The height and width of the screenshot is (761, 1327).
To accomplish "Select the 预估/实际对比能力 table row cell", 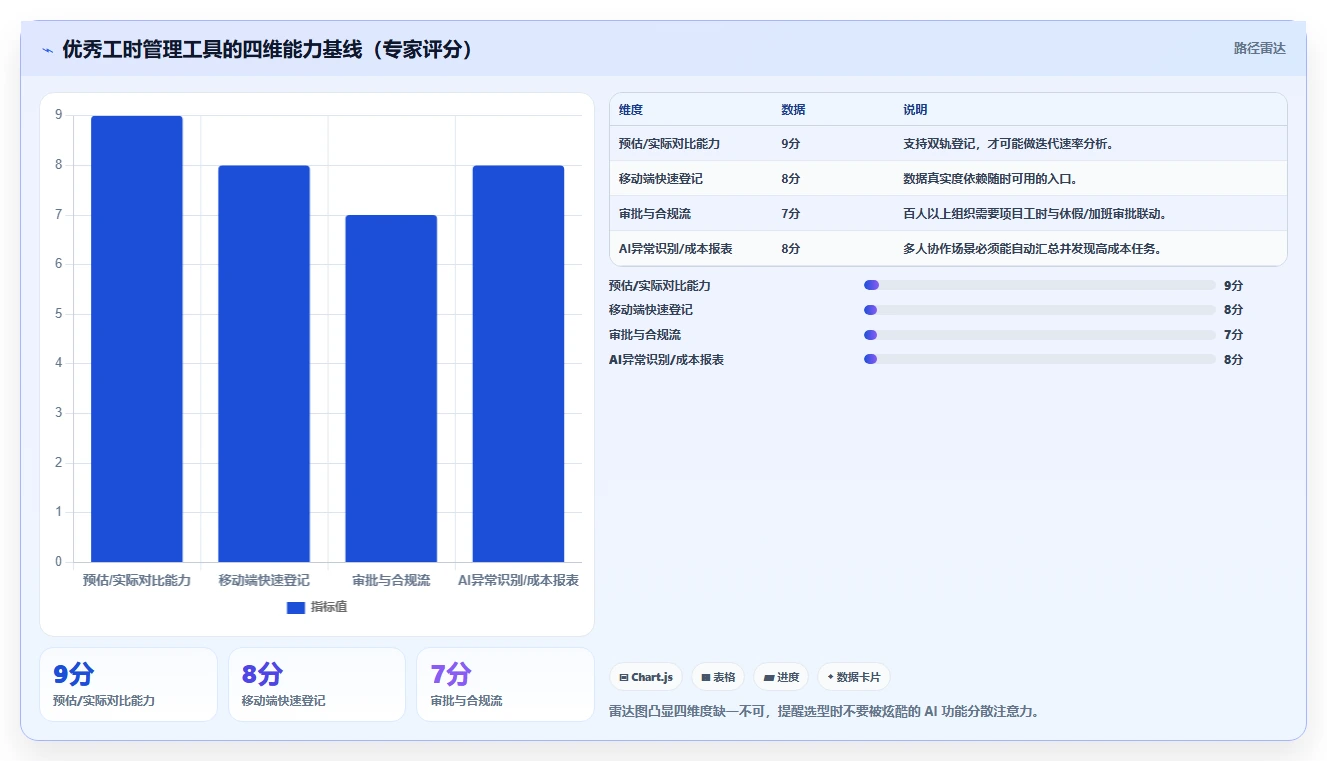I will (669, 144).
